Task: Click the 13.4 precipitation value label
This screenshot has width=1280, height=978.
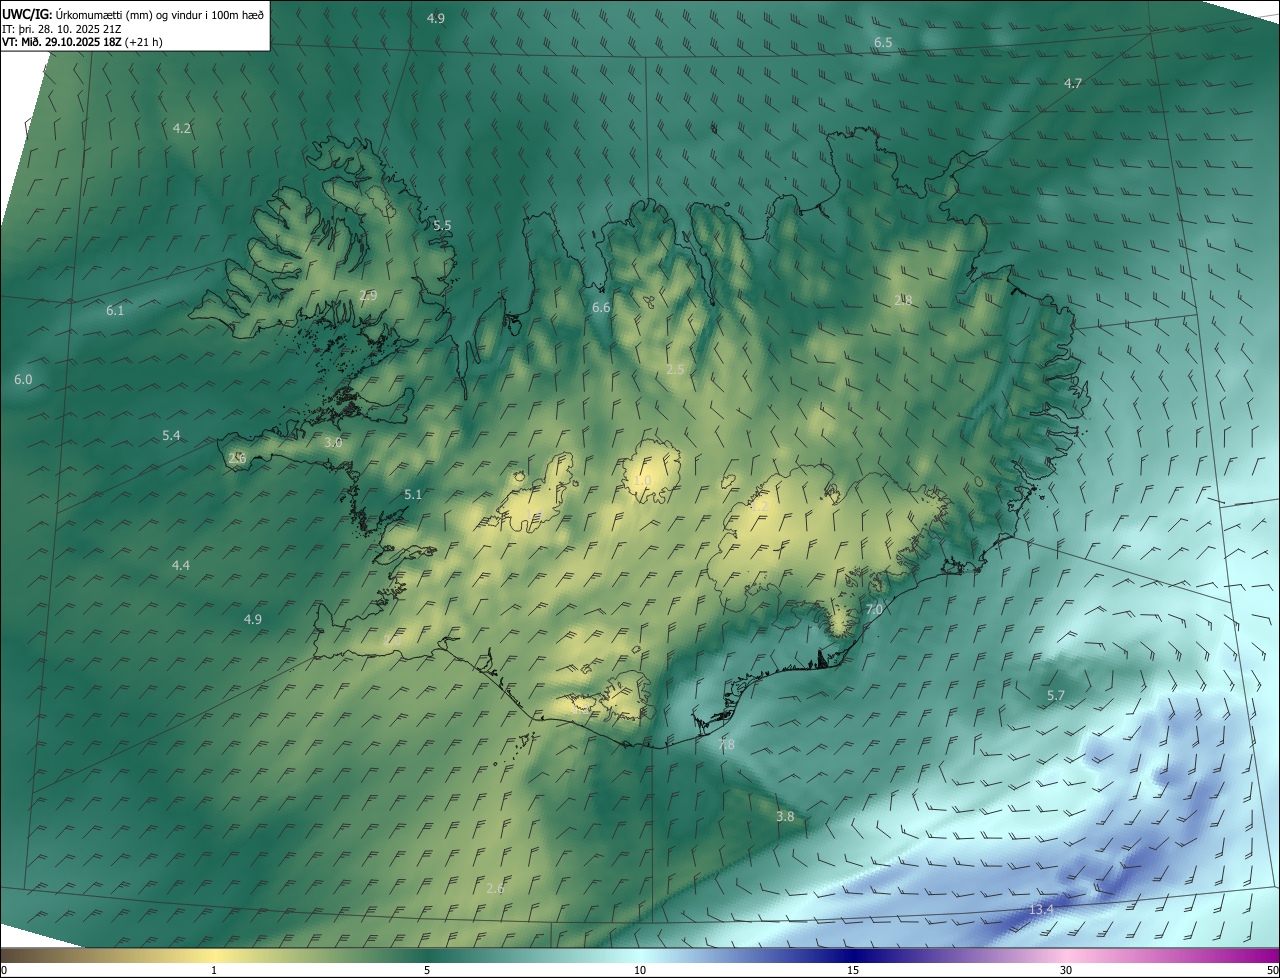Action: pyautogui.click(x=1041, y=909)
